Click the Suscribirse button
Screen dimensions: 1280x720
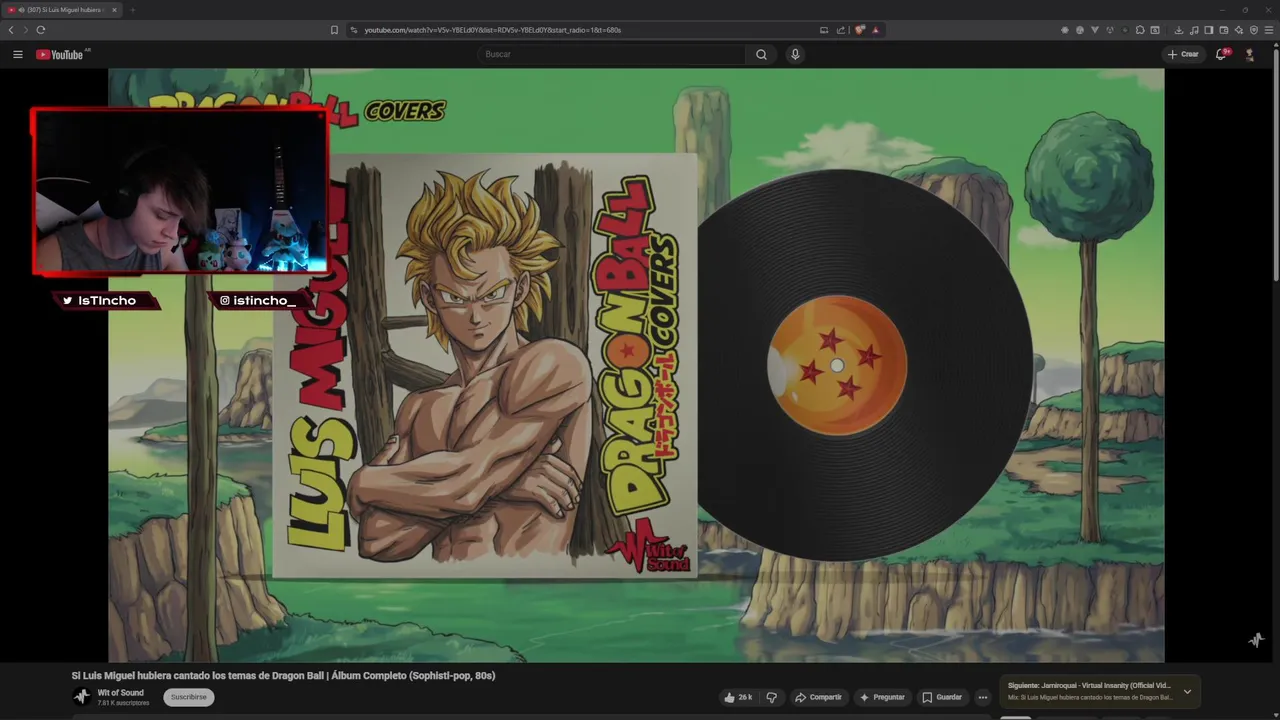(189, 697)
